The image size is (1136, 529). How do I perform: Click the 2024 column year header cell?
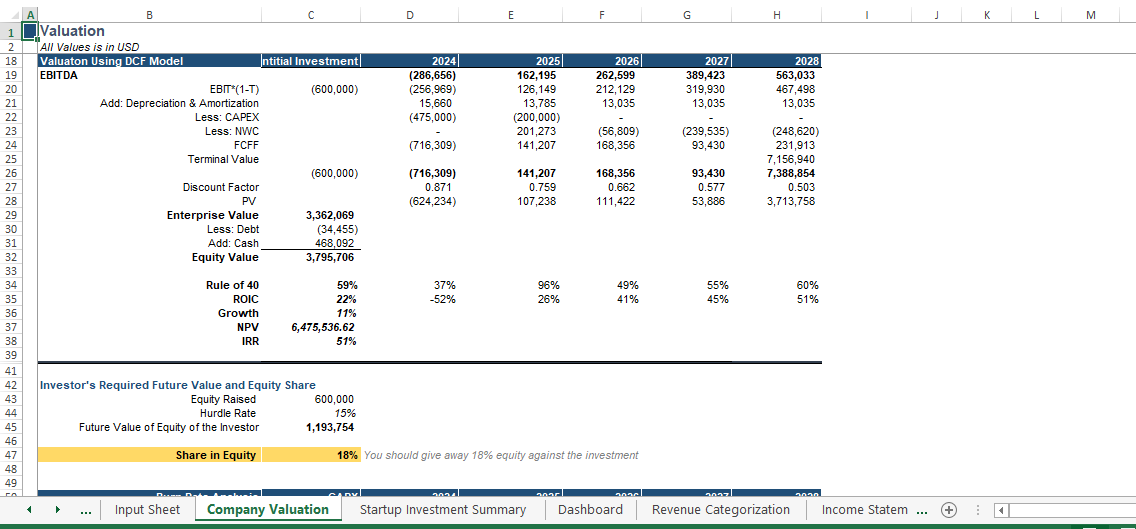410,61
